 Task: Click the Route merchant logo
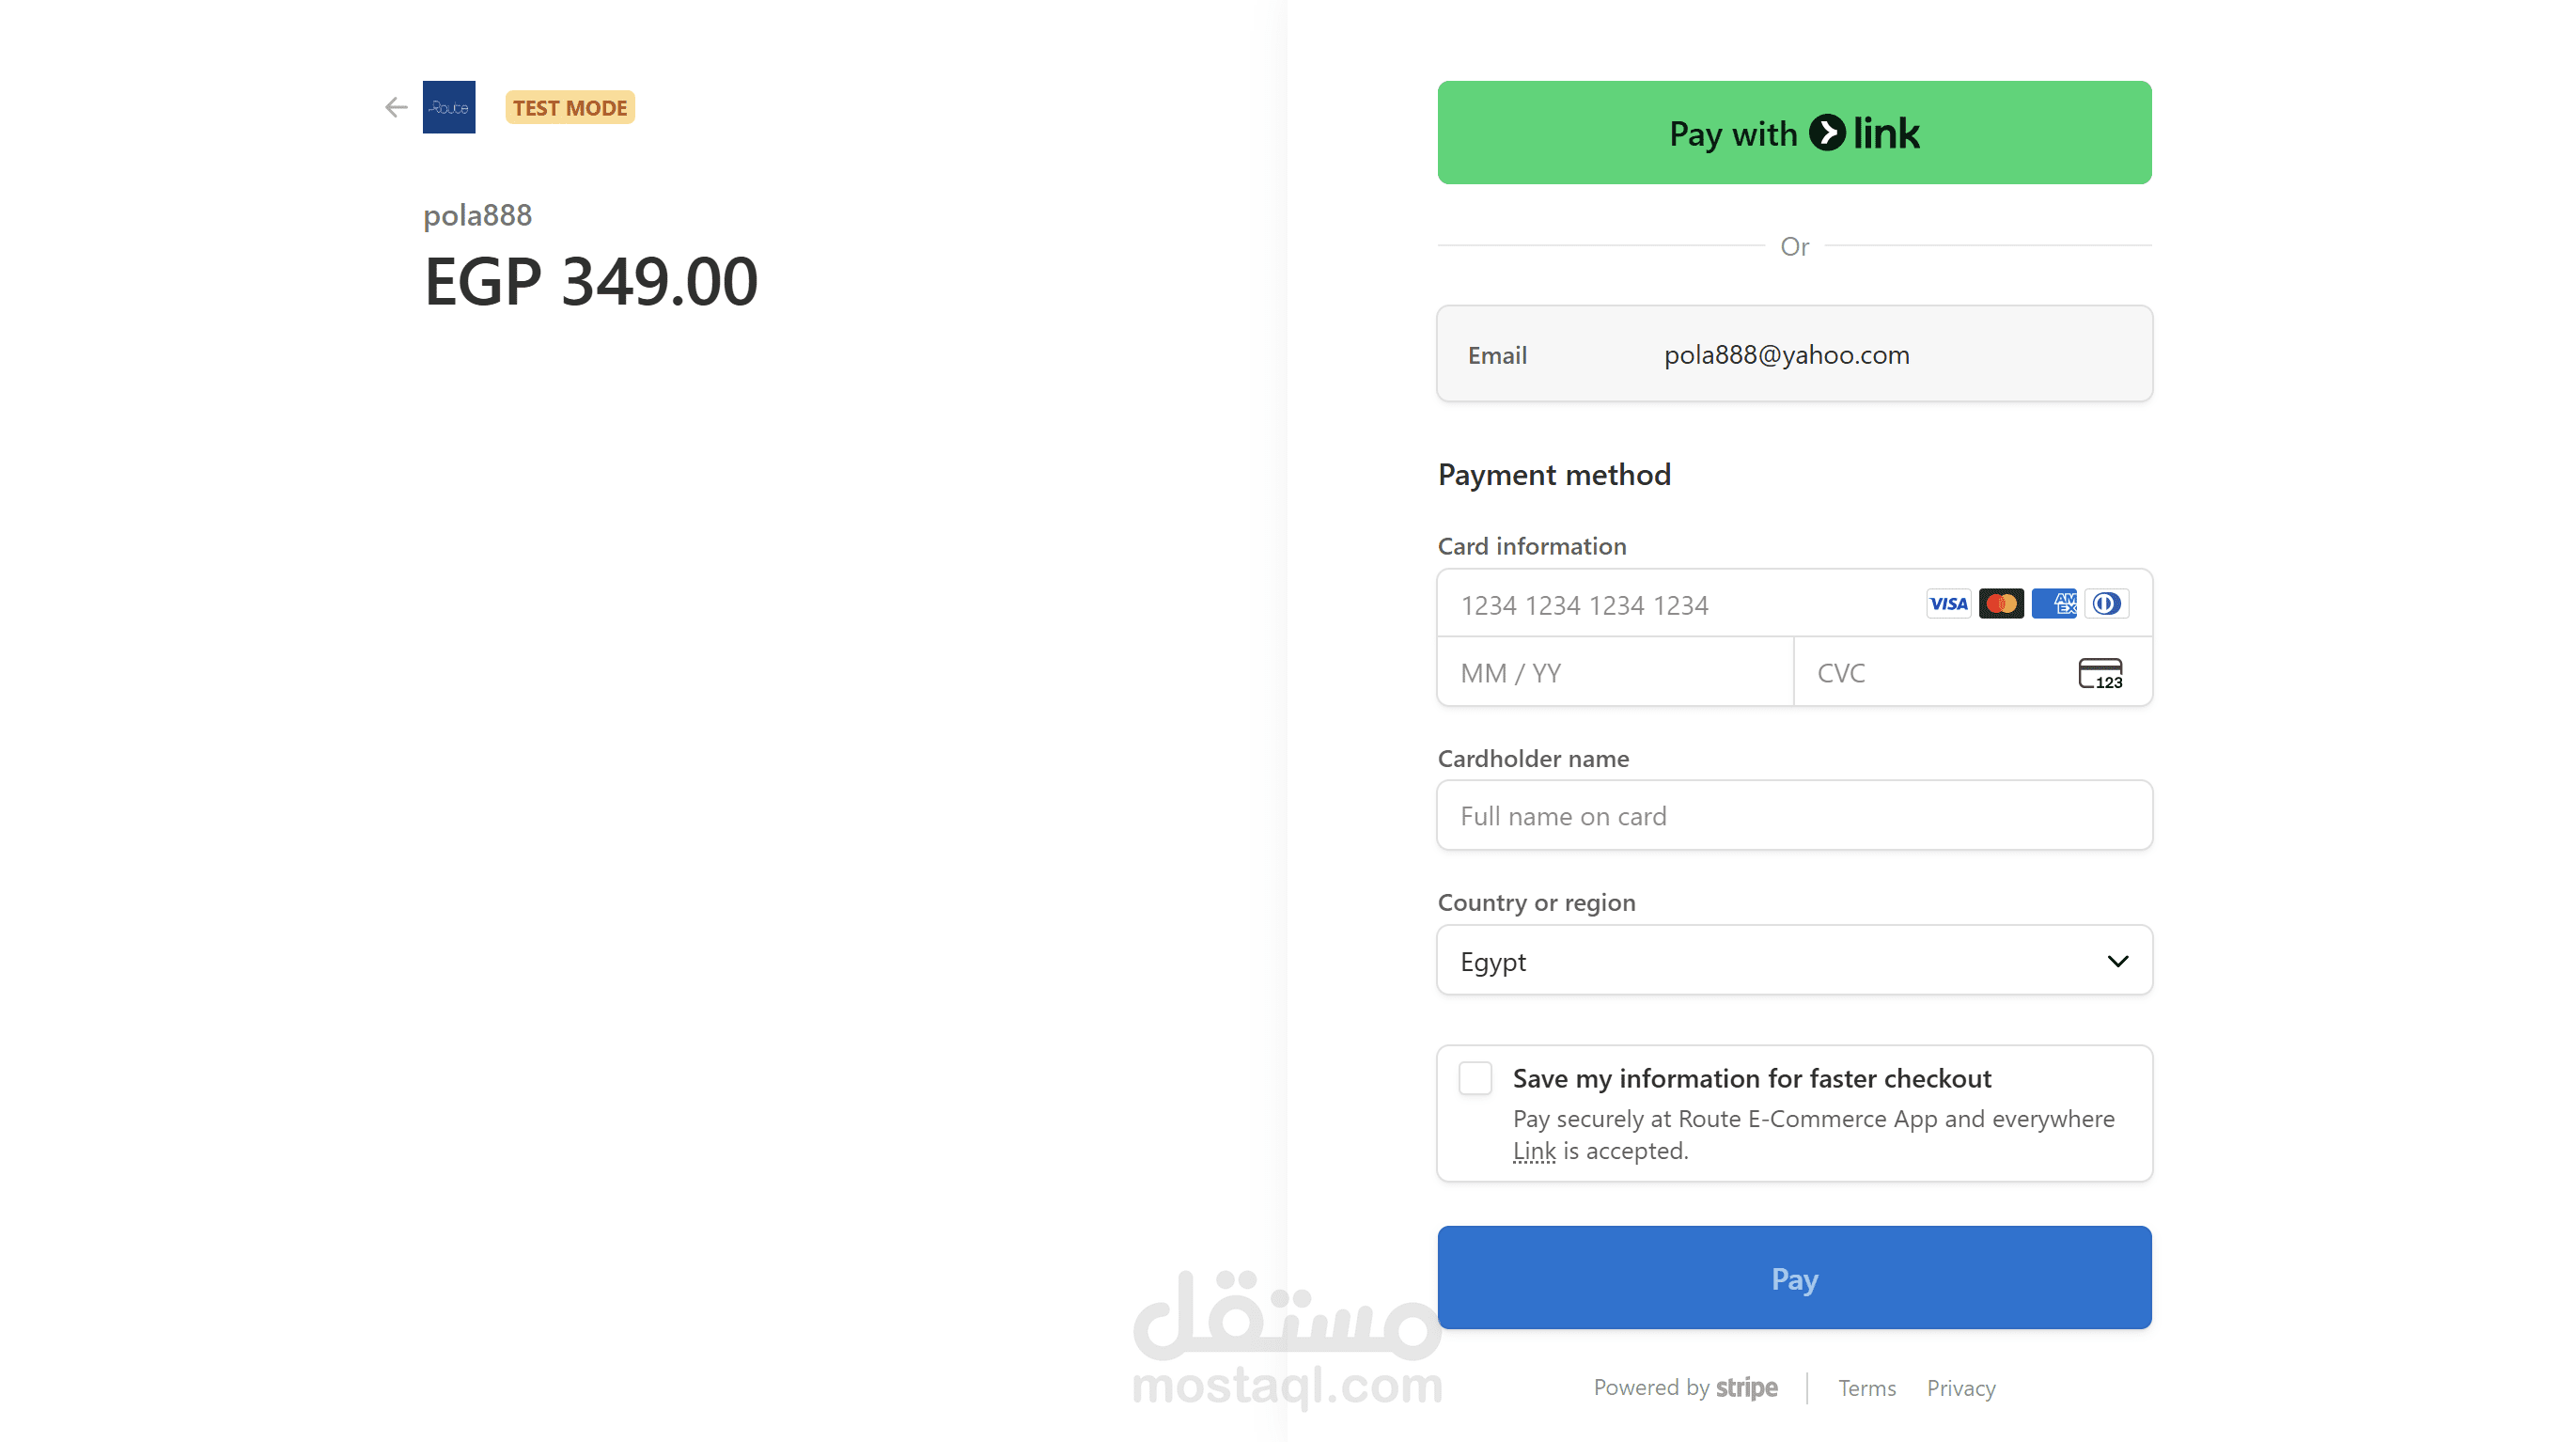click(x=449, y=107)
